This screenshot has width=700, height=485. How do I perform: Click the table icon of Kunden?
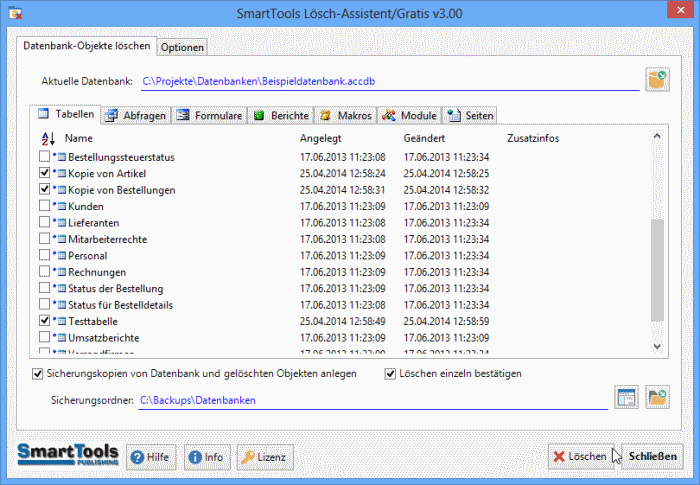click(62, 206)
